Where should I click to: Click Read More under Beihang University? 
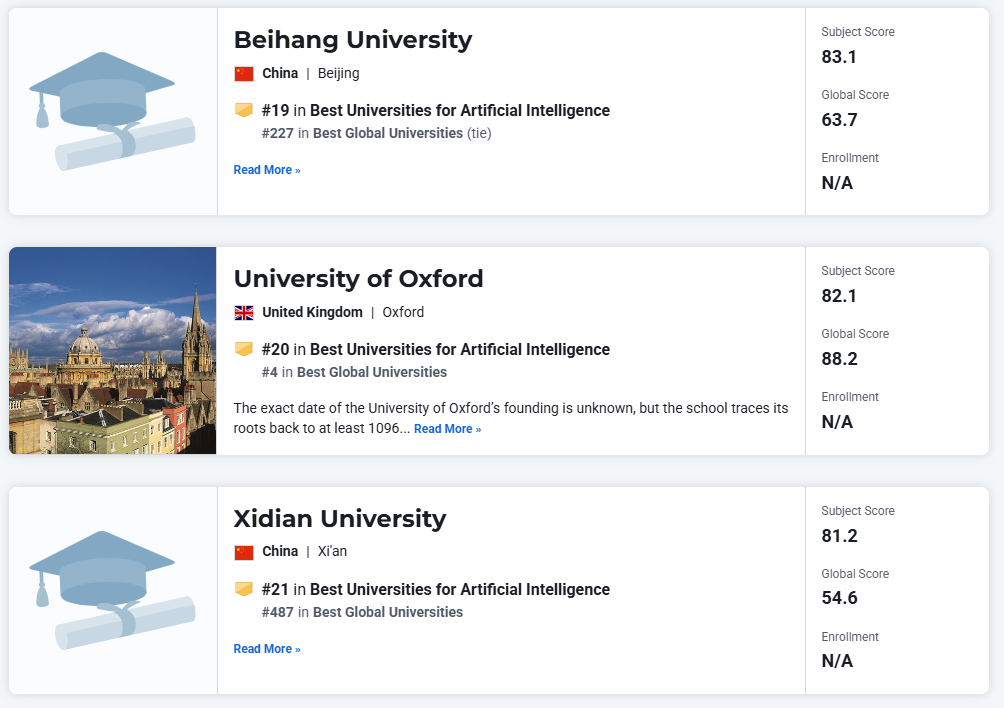point(266,170)
